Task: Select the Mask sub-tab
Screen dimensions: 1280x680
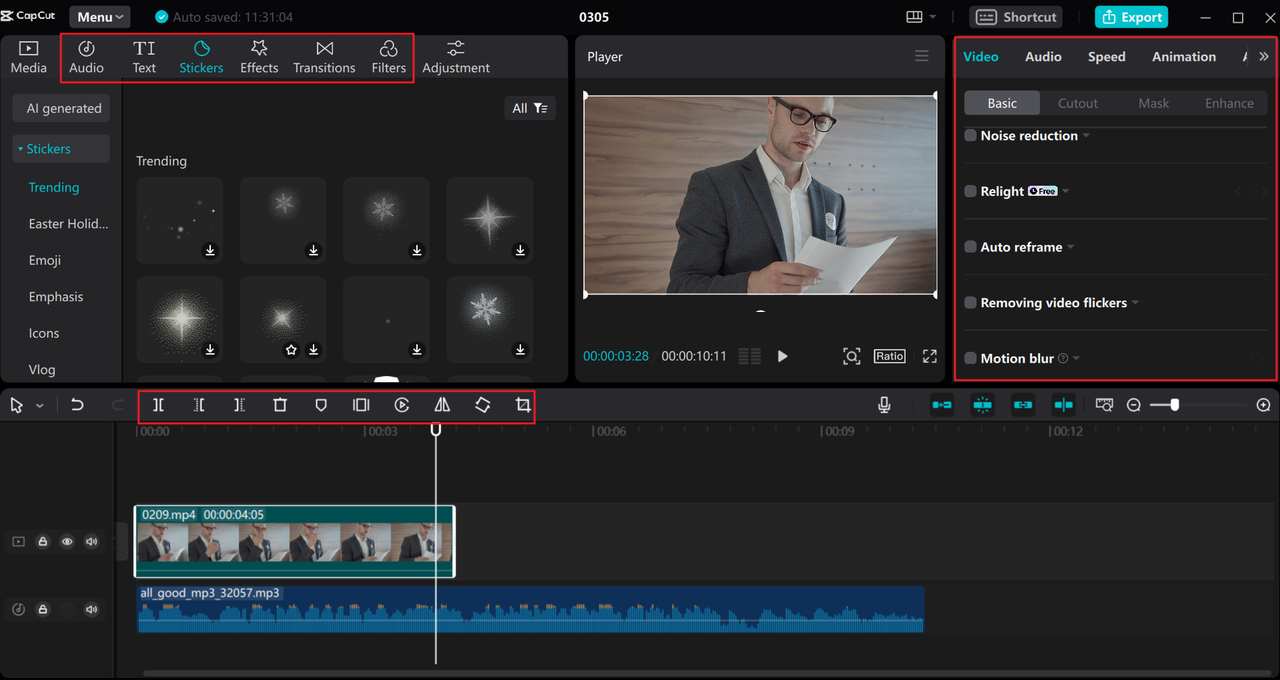Action: point(1153,103)
